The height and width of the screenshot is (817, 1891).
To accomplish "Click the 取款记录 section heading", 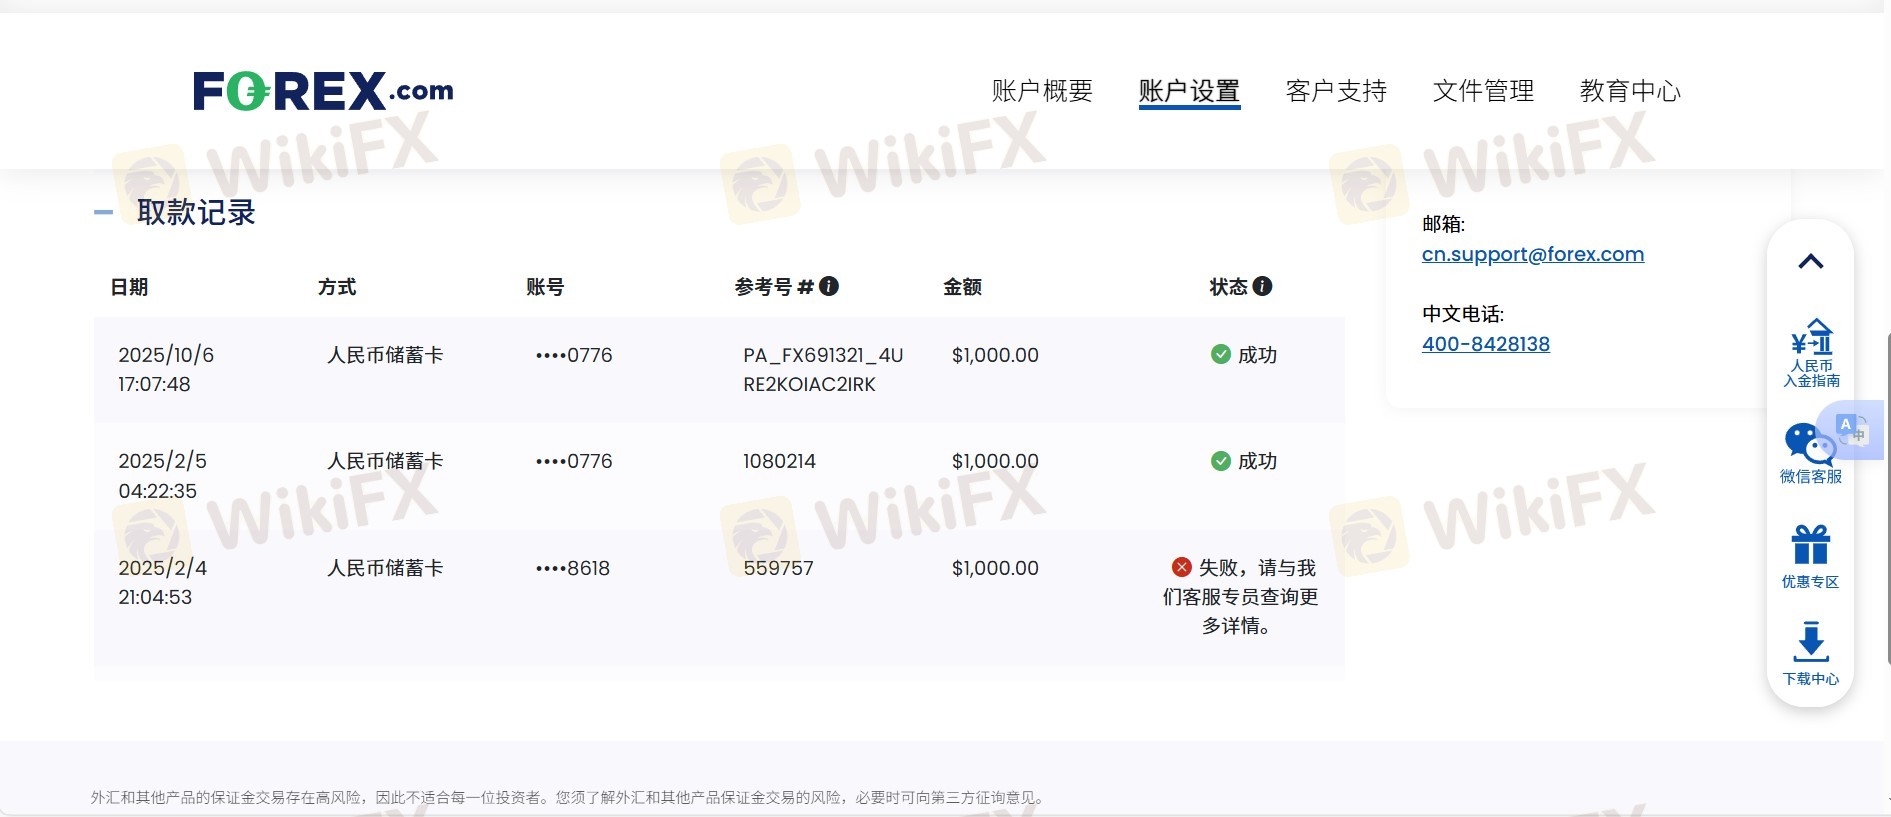I will [196, 212].
